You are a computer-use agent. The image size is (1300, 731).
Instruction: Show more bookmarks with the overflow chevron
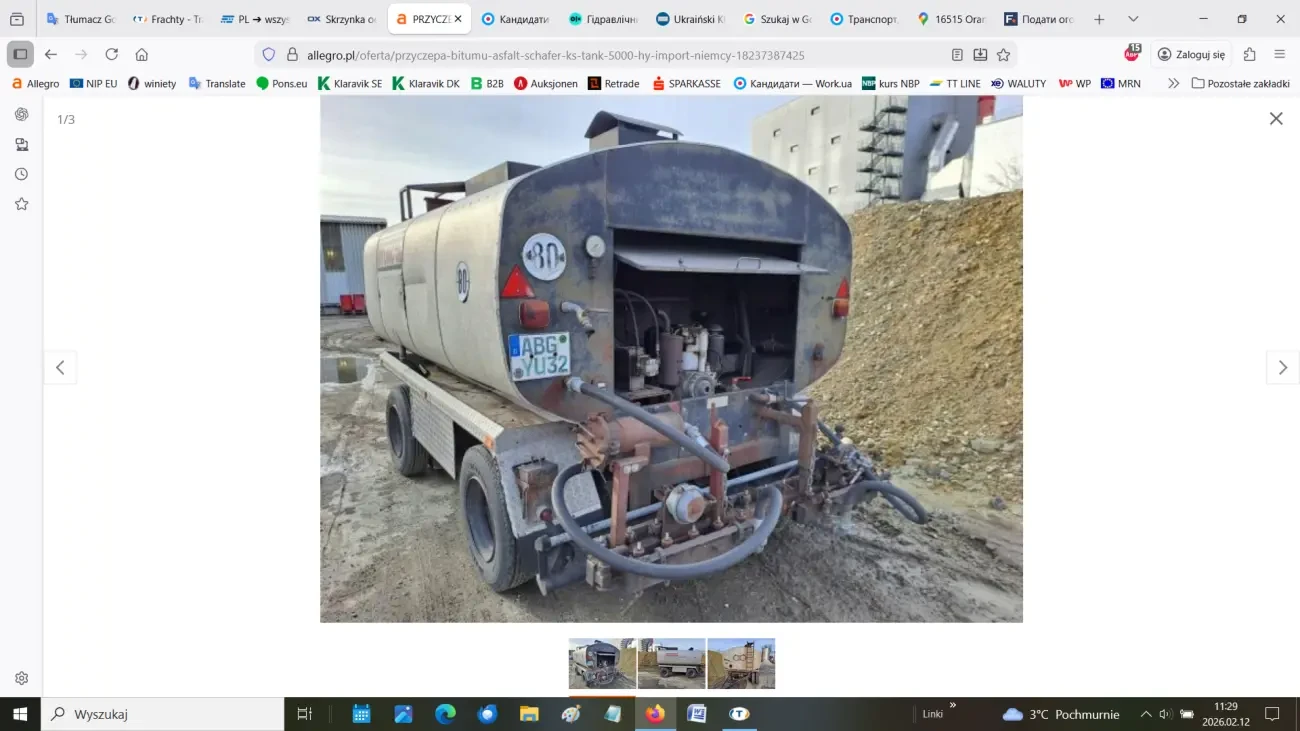pos(1173,84)
